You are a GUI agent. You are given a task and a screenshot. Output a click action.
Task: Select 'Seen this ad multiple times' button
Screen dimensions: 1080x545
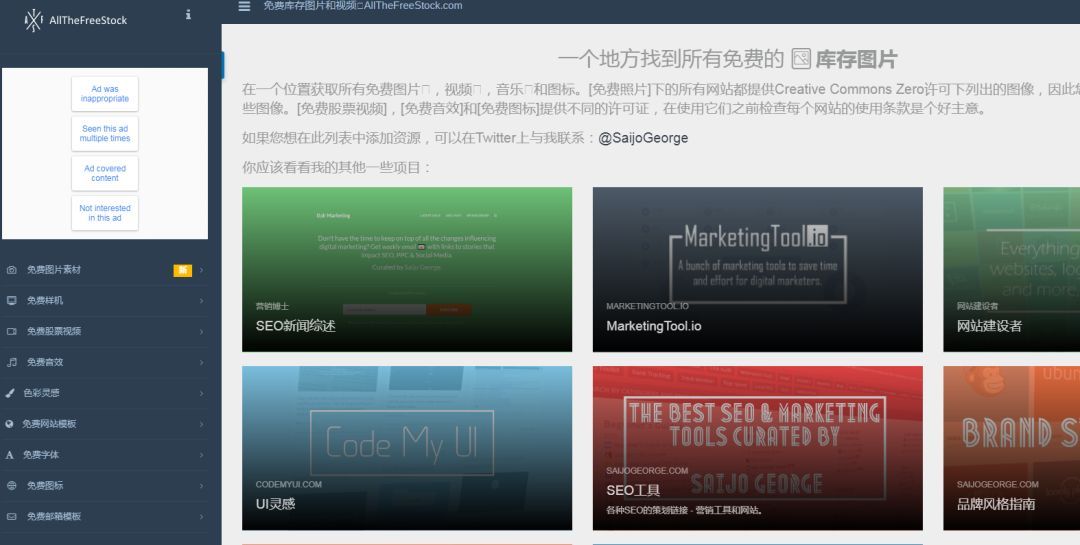tap(105, 134)
